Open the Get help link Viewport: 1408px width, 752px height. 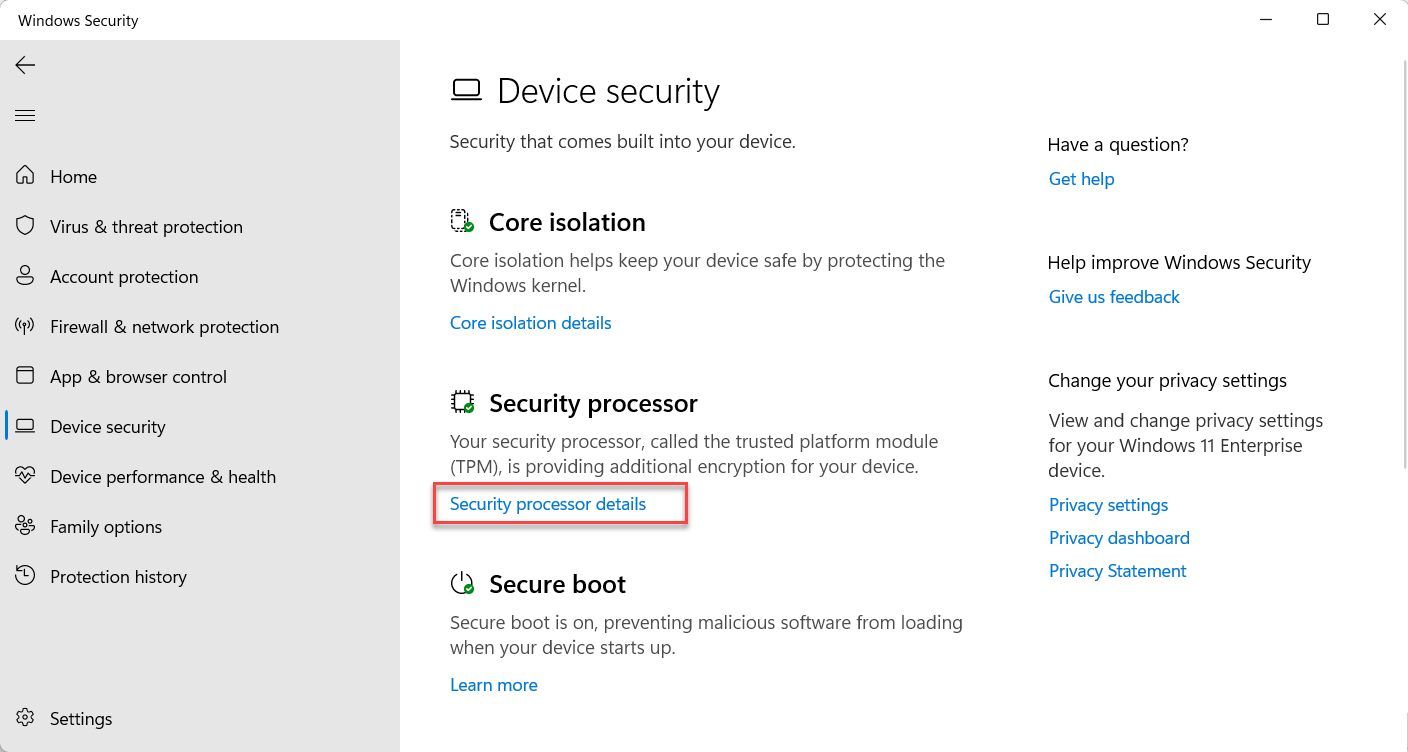click(x=1081, y=179)
